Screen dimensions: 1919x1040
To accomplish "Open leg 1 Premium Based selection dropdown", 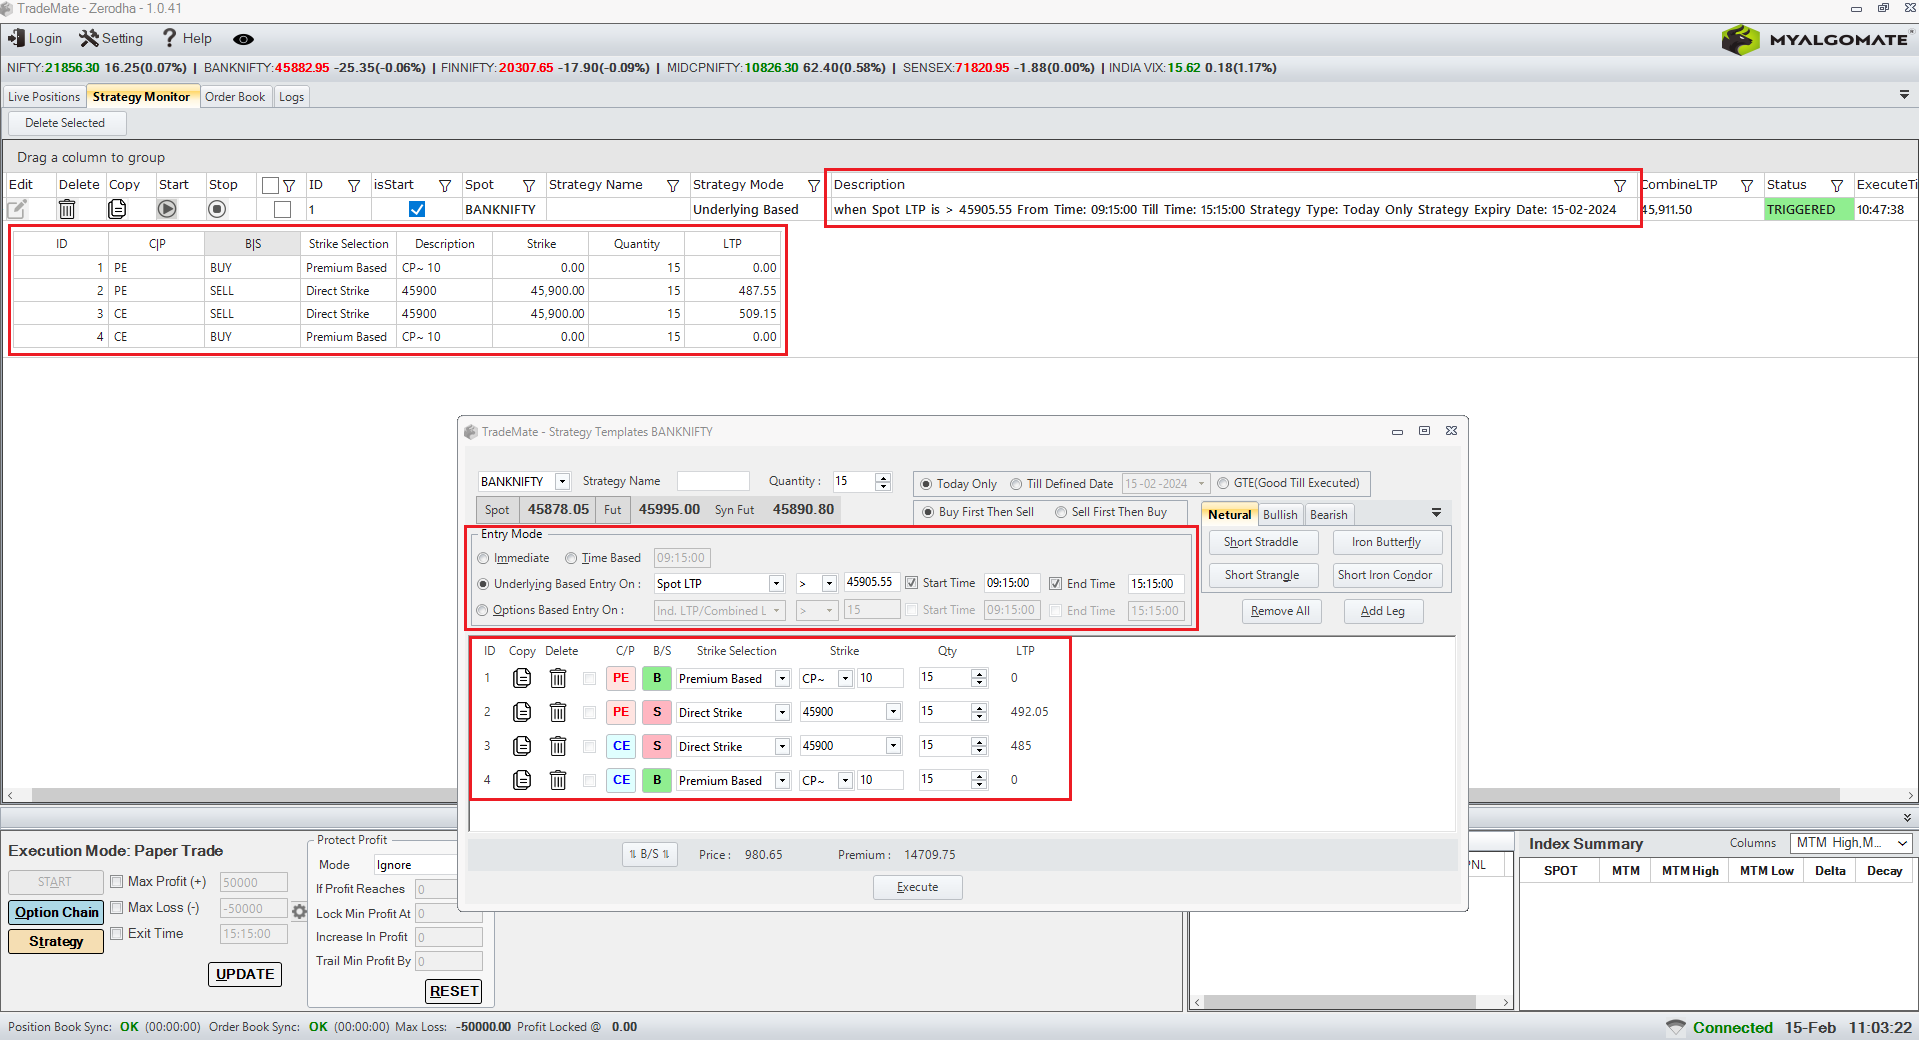I will tap(782, 679).
